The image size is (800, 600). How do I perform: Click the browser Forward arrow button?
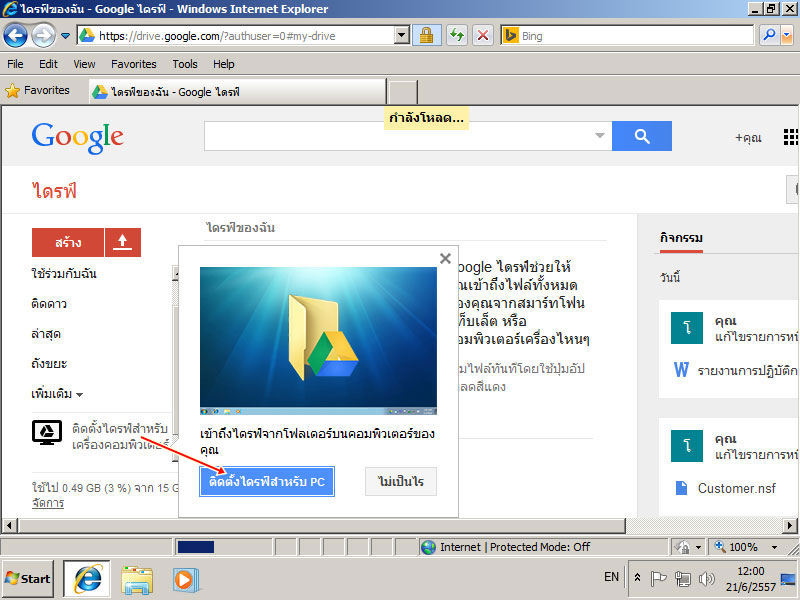click(x=43, y=36)
